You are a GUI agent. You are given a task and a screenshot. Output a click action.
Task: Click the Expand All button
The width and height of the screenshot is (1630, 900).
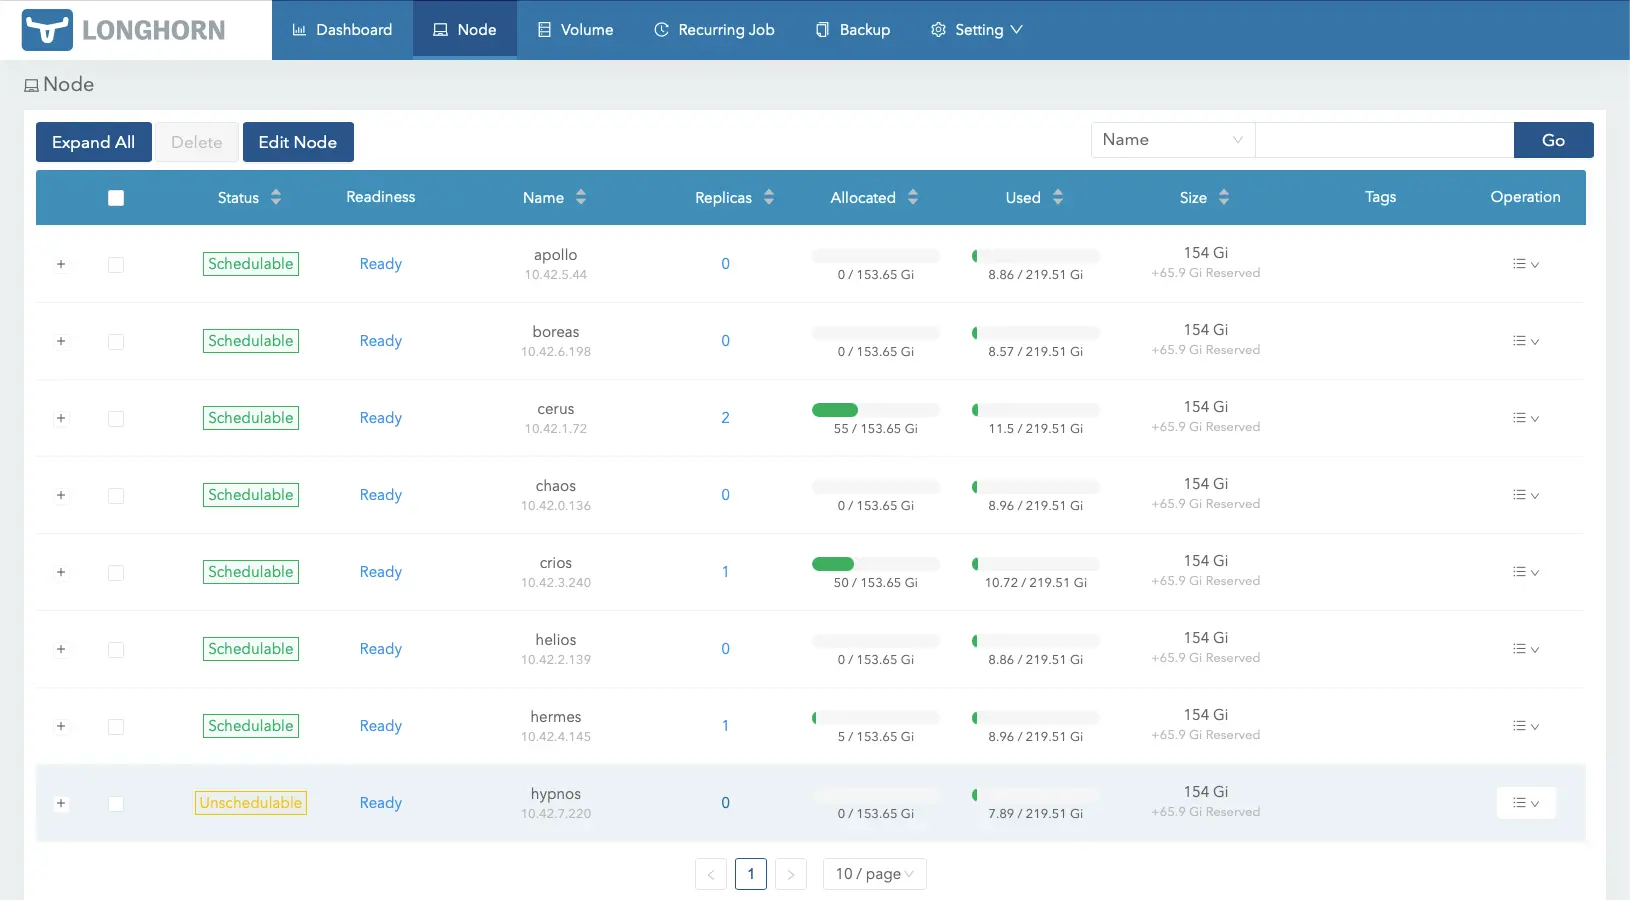(x=93, y=142)
